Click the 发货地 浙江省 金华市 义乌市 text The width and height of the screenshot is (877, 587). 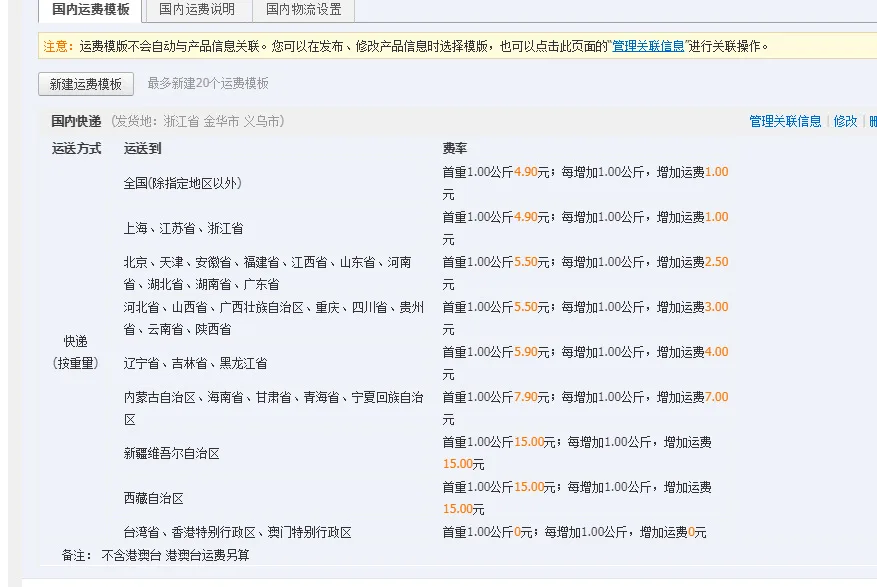click(197, 121)
